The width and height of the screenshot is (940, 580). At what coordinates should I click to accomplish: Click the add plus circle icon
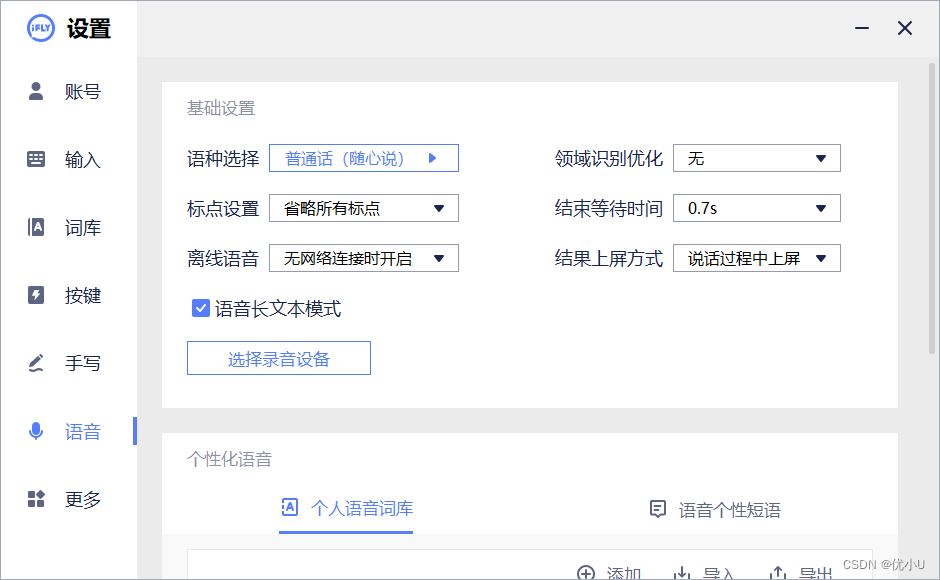pyautogui.click(x=586, y=573)
